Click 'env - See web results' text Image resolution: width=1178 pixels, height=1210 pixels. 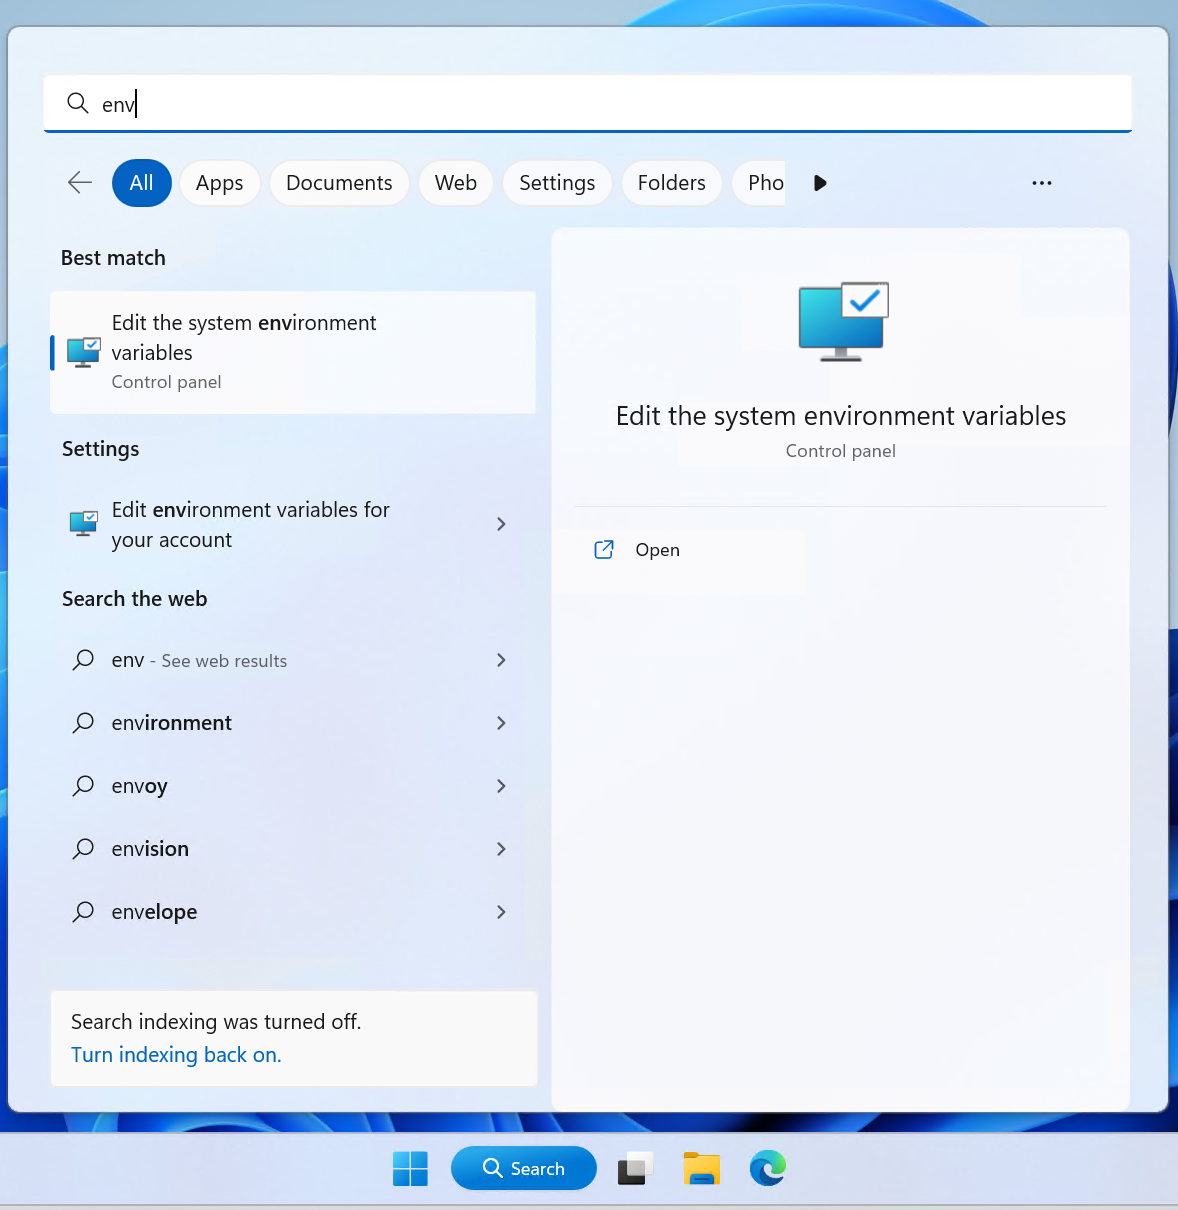(x=199, y=660)
